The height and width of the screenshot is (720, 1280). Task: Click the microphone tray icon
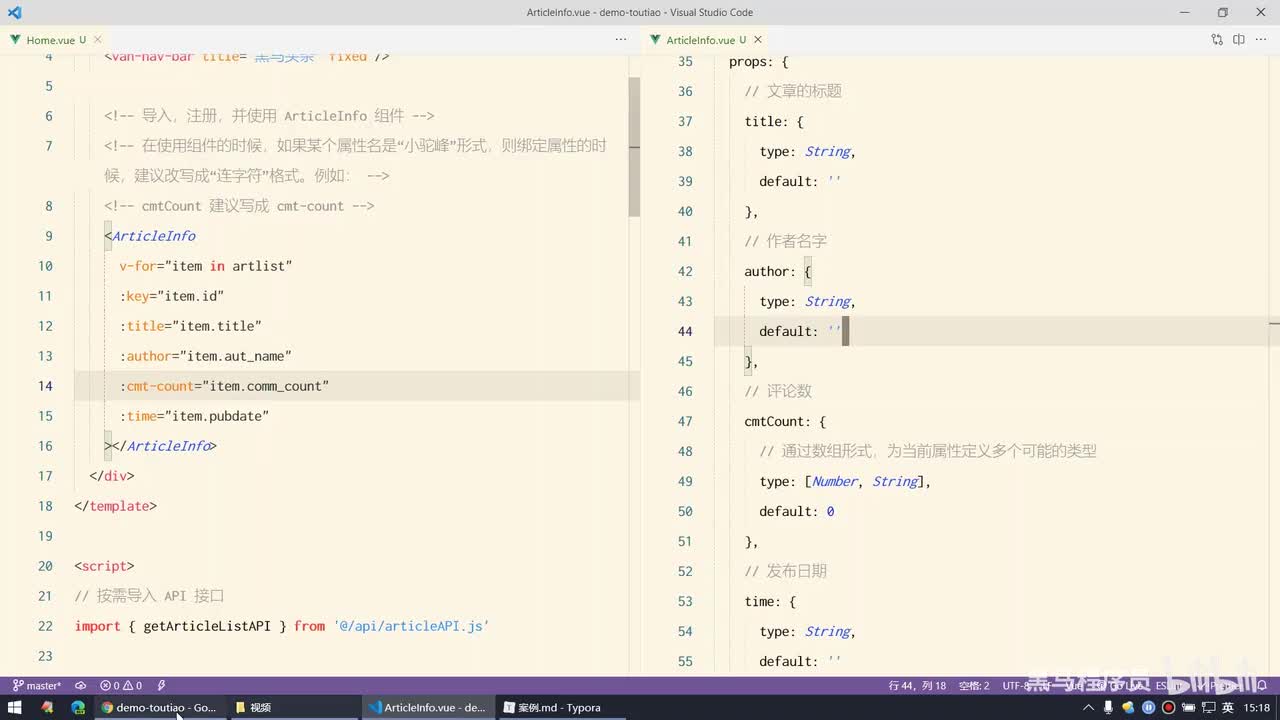pos(1109,707)
